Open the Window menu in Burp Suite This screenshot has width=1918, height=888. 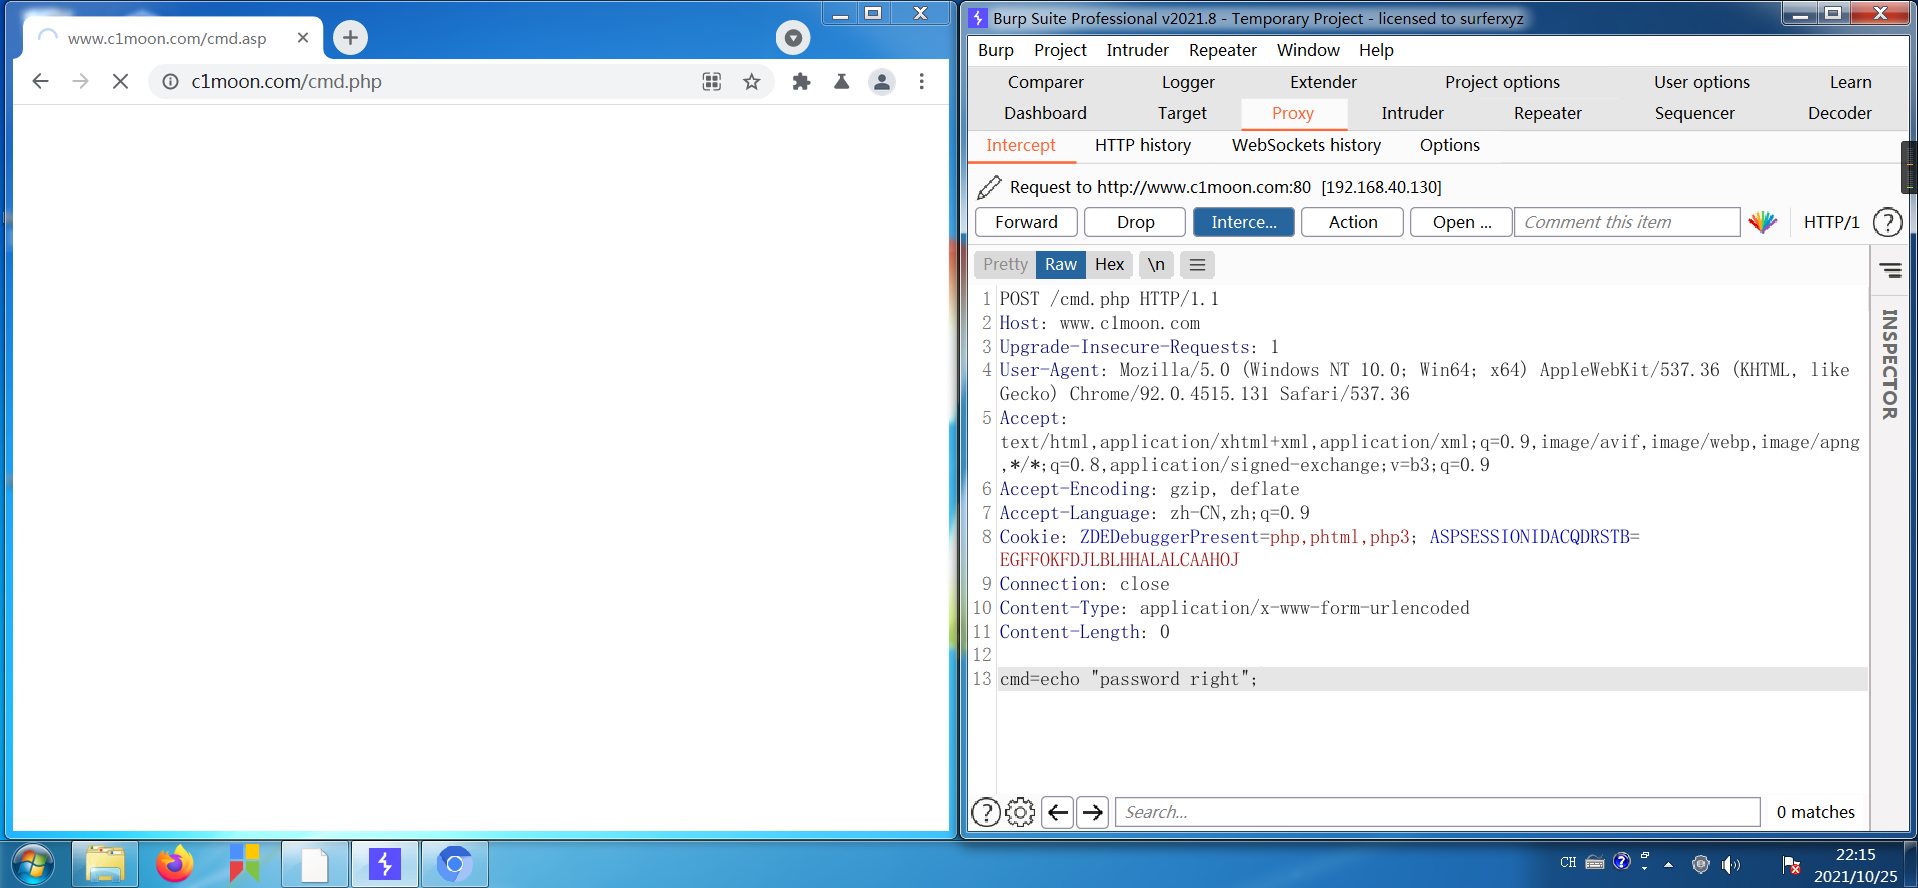(x=1308, y=50)
